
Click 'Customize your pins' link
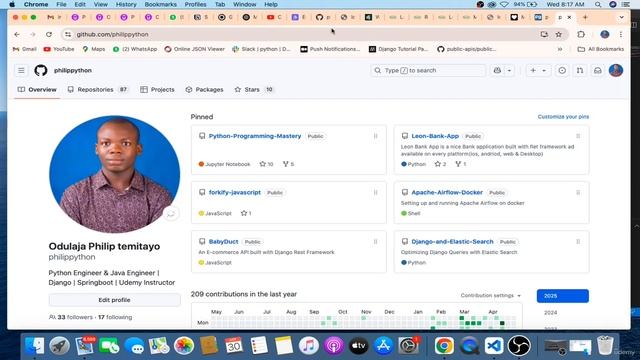point(563,117)
